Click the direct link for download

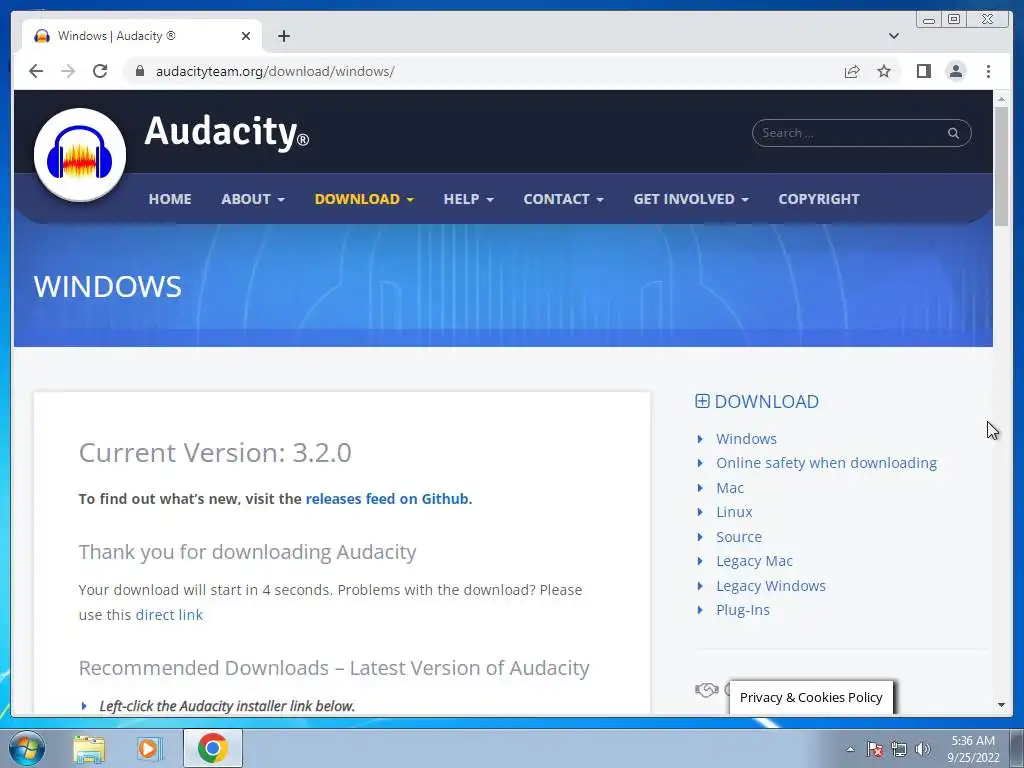169,615
